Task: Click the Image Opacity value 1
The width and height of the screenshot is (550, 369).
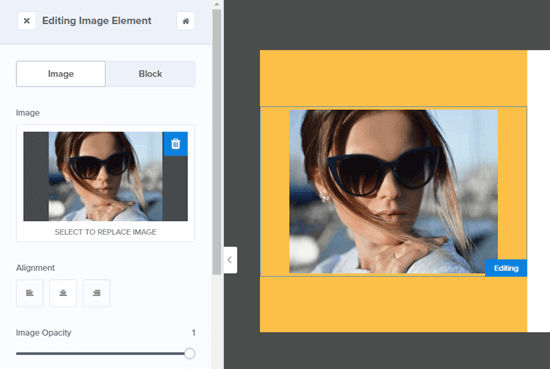Action: 193,333
